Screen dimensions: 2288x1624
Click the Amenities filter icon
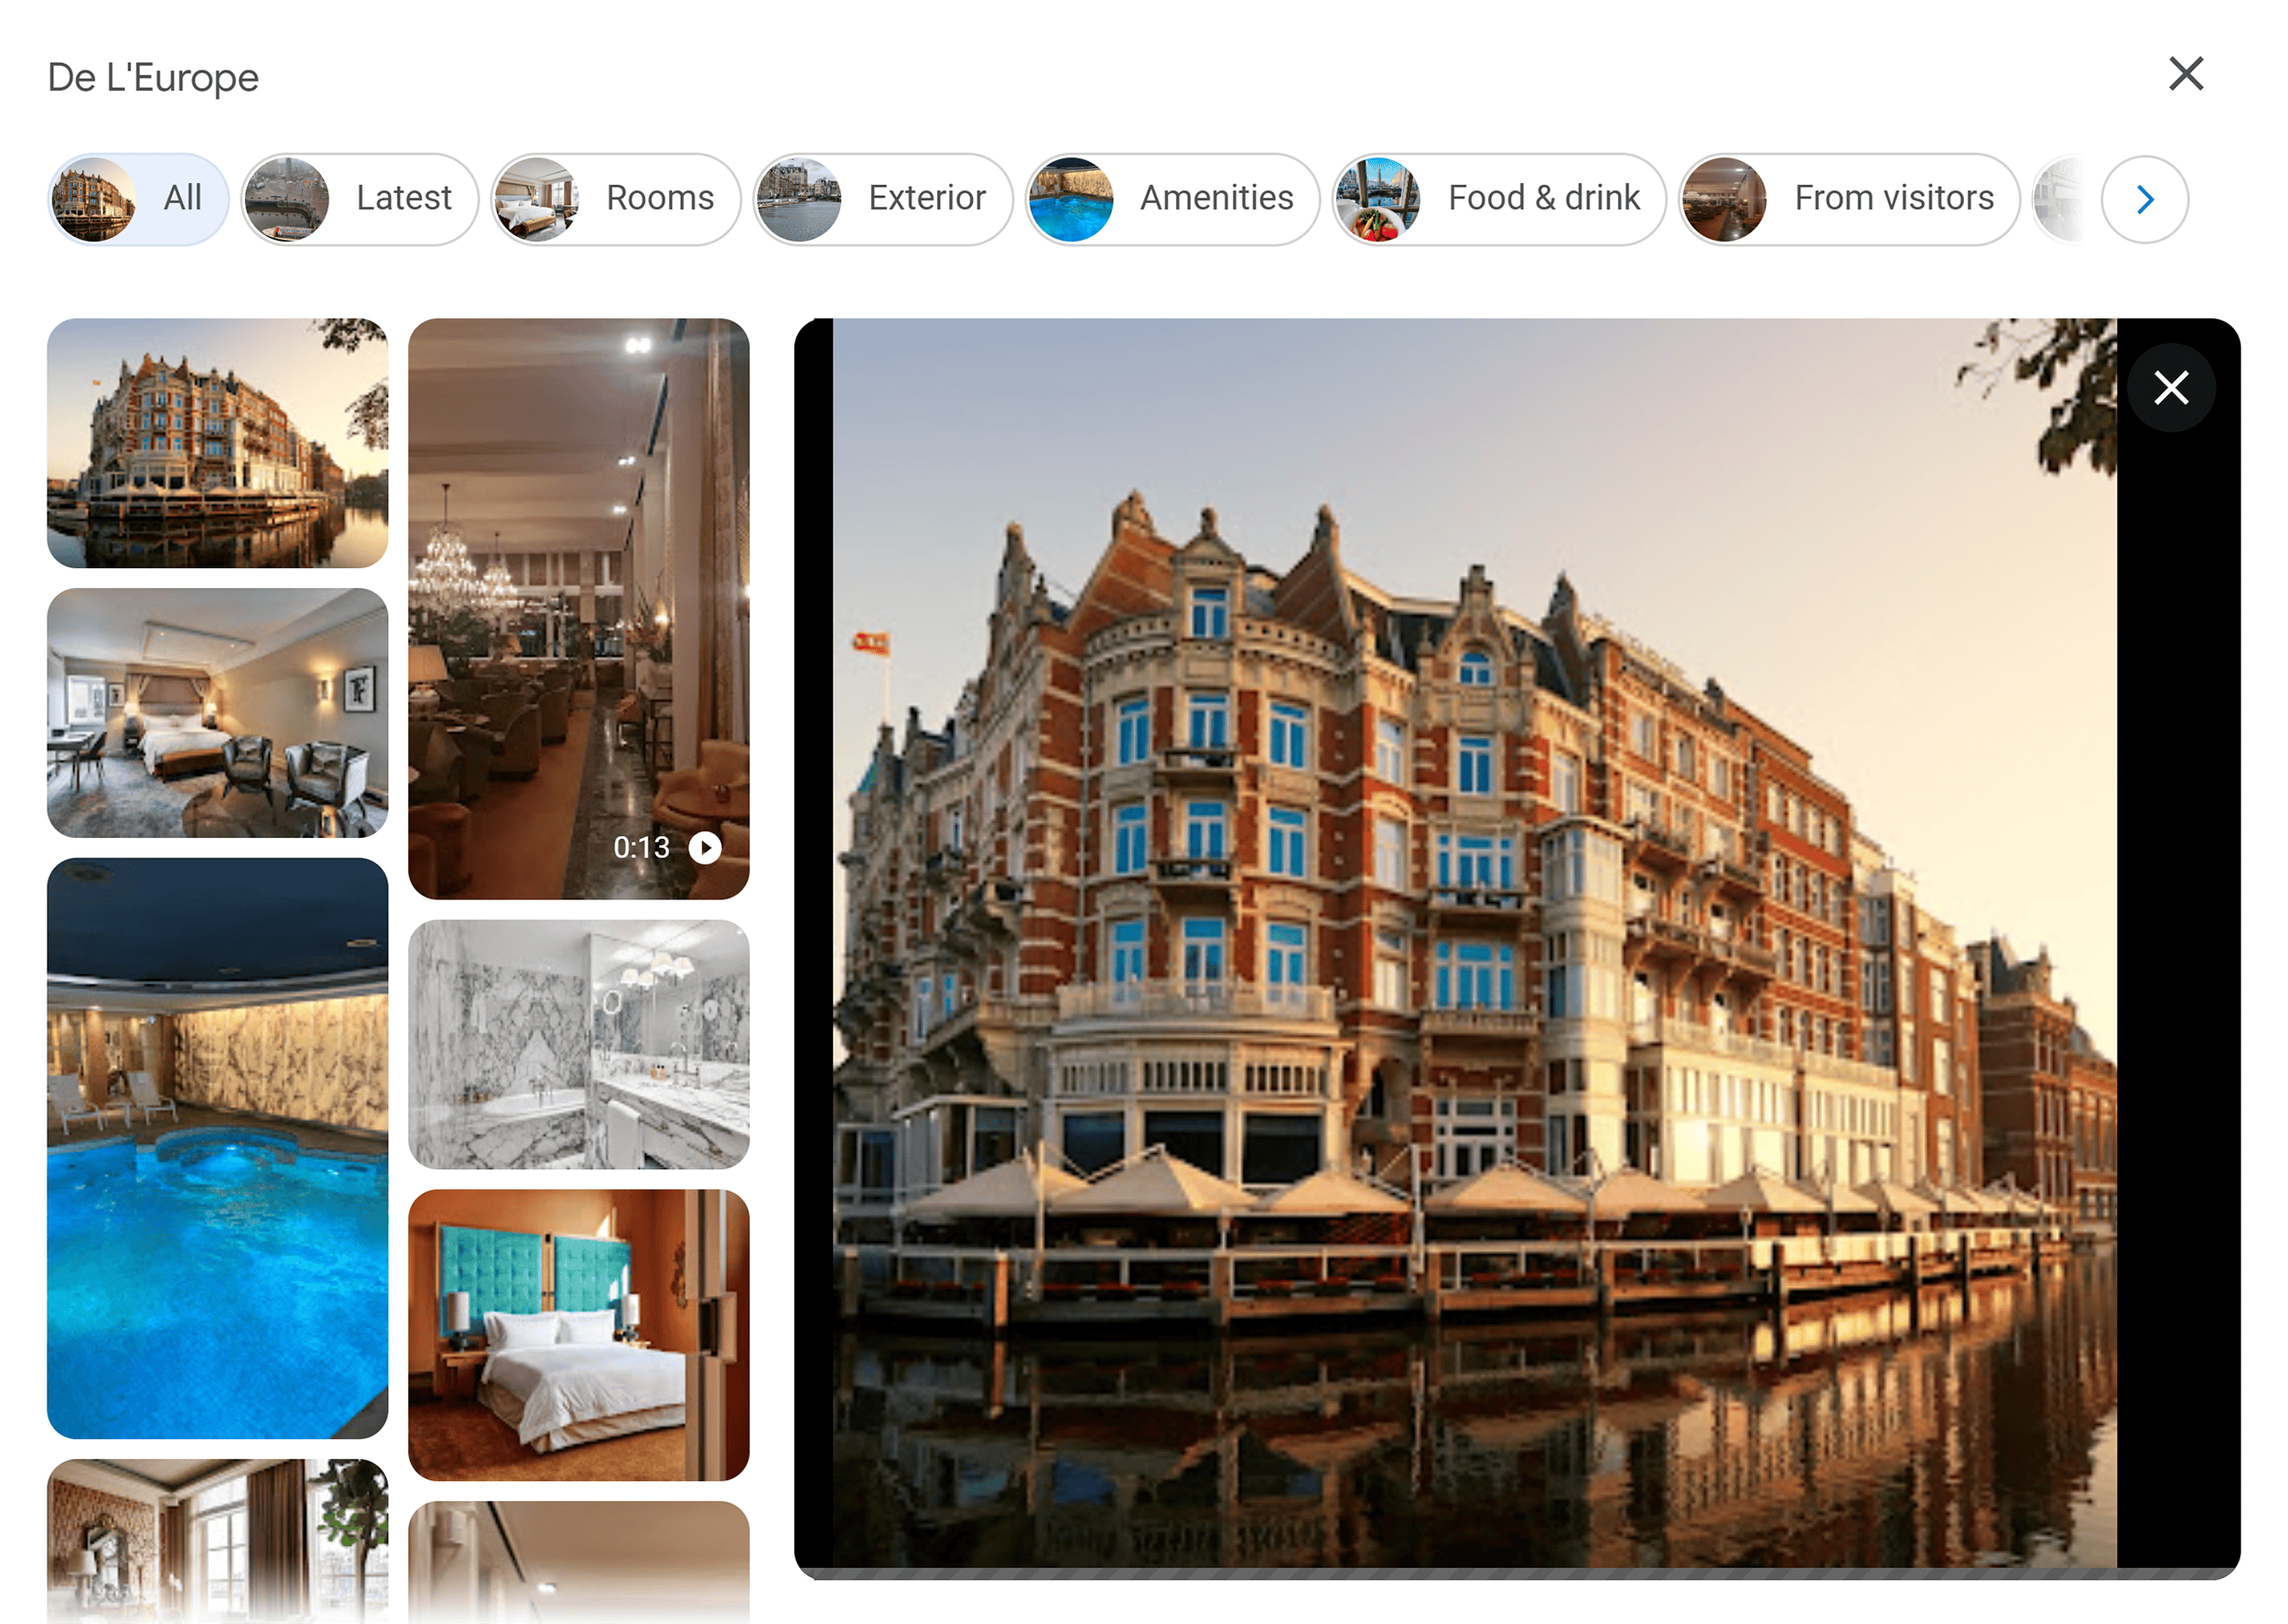coord(1074,195)
